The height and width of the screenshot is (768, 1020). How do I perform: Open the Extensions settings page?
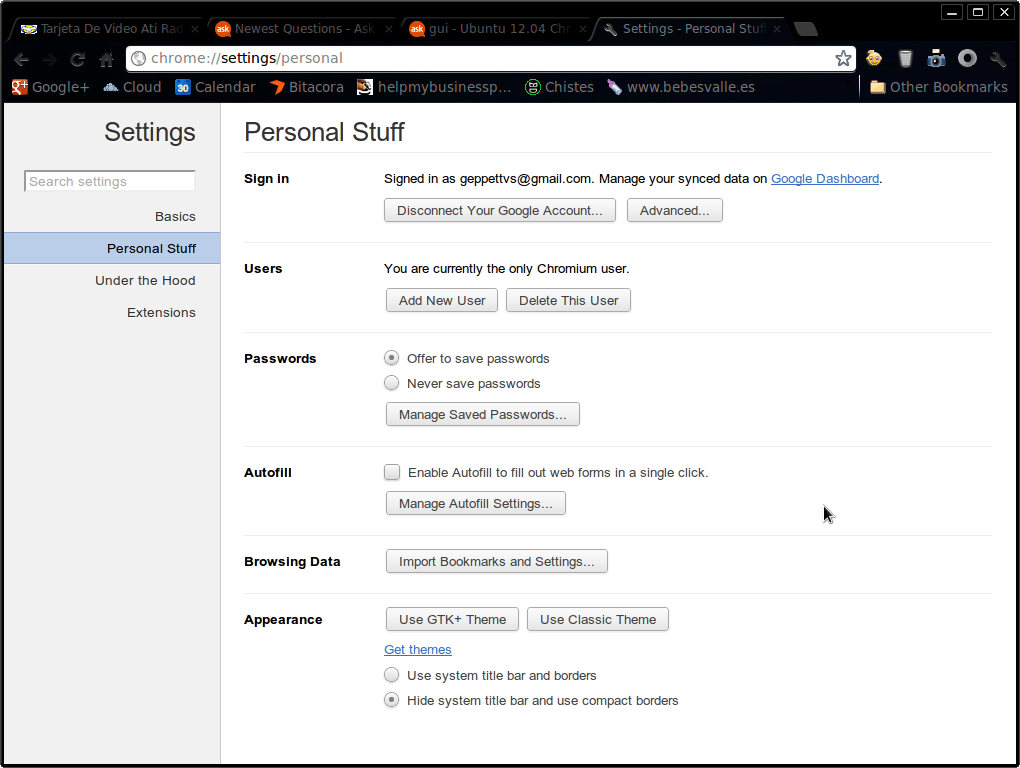coord(161,313)
